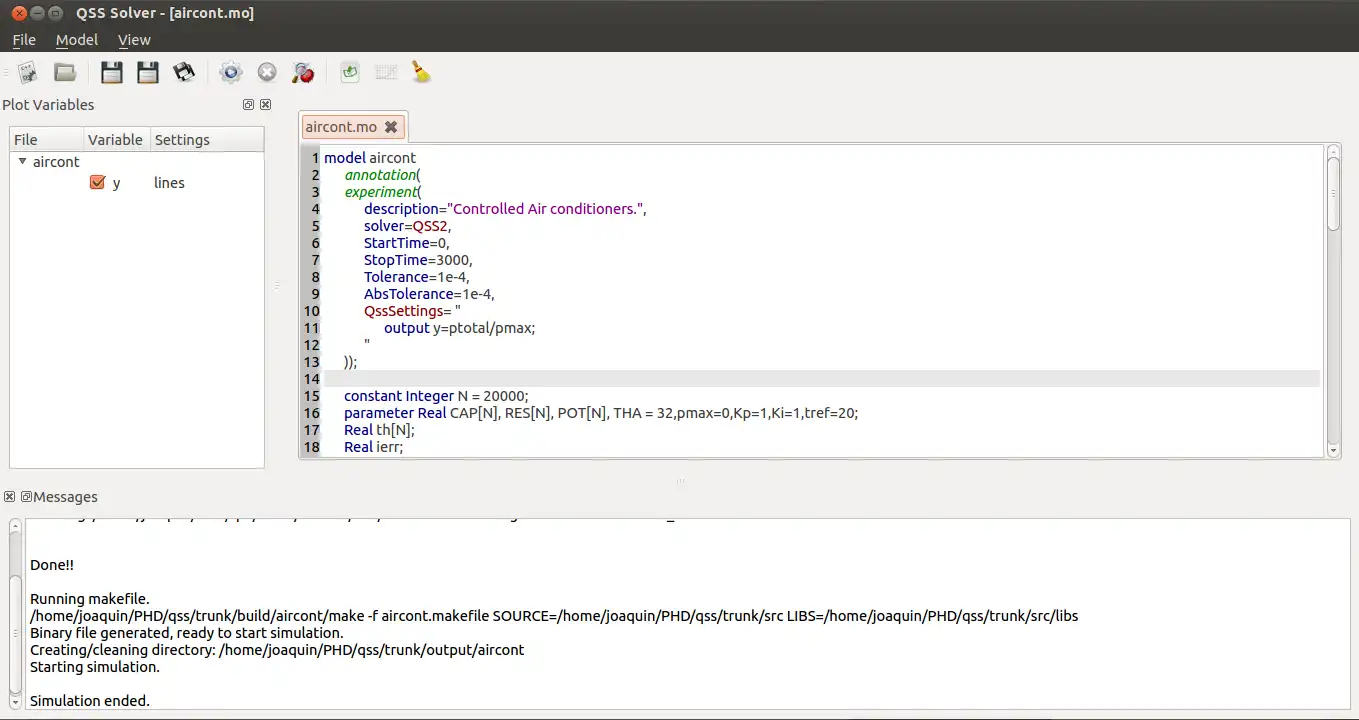This screenshot has height=720, width=1359.
Task: Click the gray stop simulation icon
Action: tap(267, 72)
